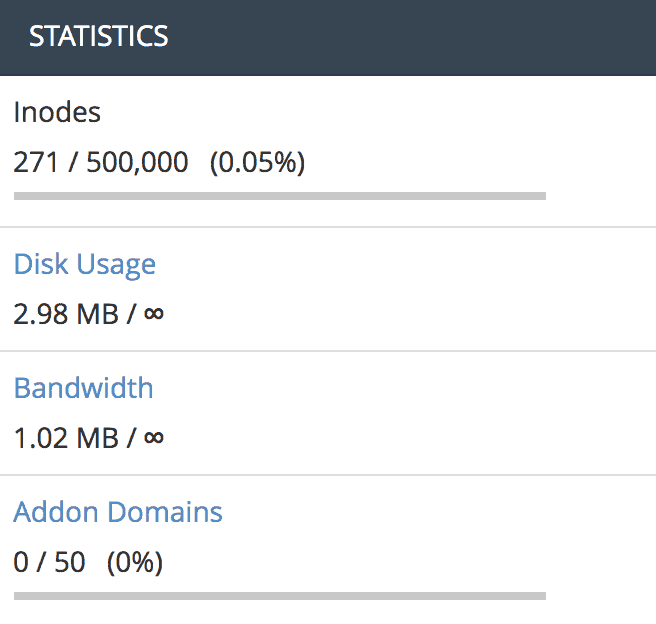Screen dimensions: 656x624
Task: Click the divider line below Disk Usage
Action: 328,351
